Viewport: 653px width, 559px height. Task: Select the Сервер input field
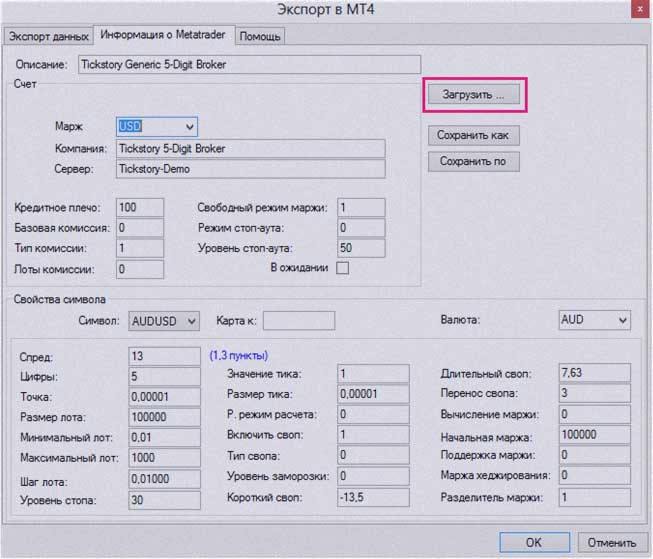(x=250, y=169)
